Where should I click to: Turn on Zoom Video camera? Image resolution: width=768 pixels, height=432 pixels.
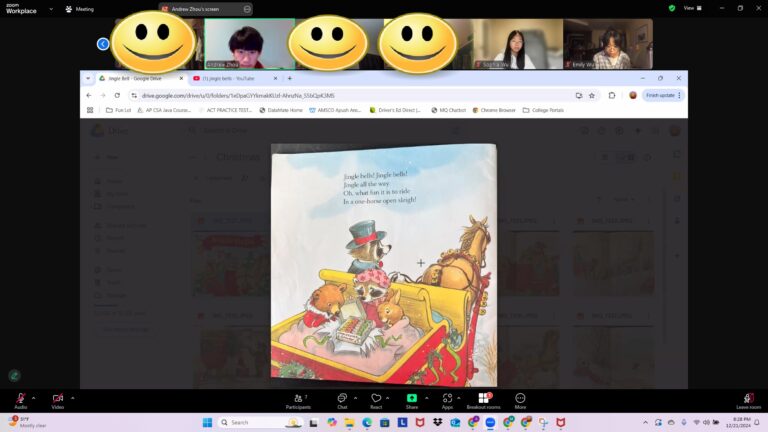click(x=58, y=401)
